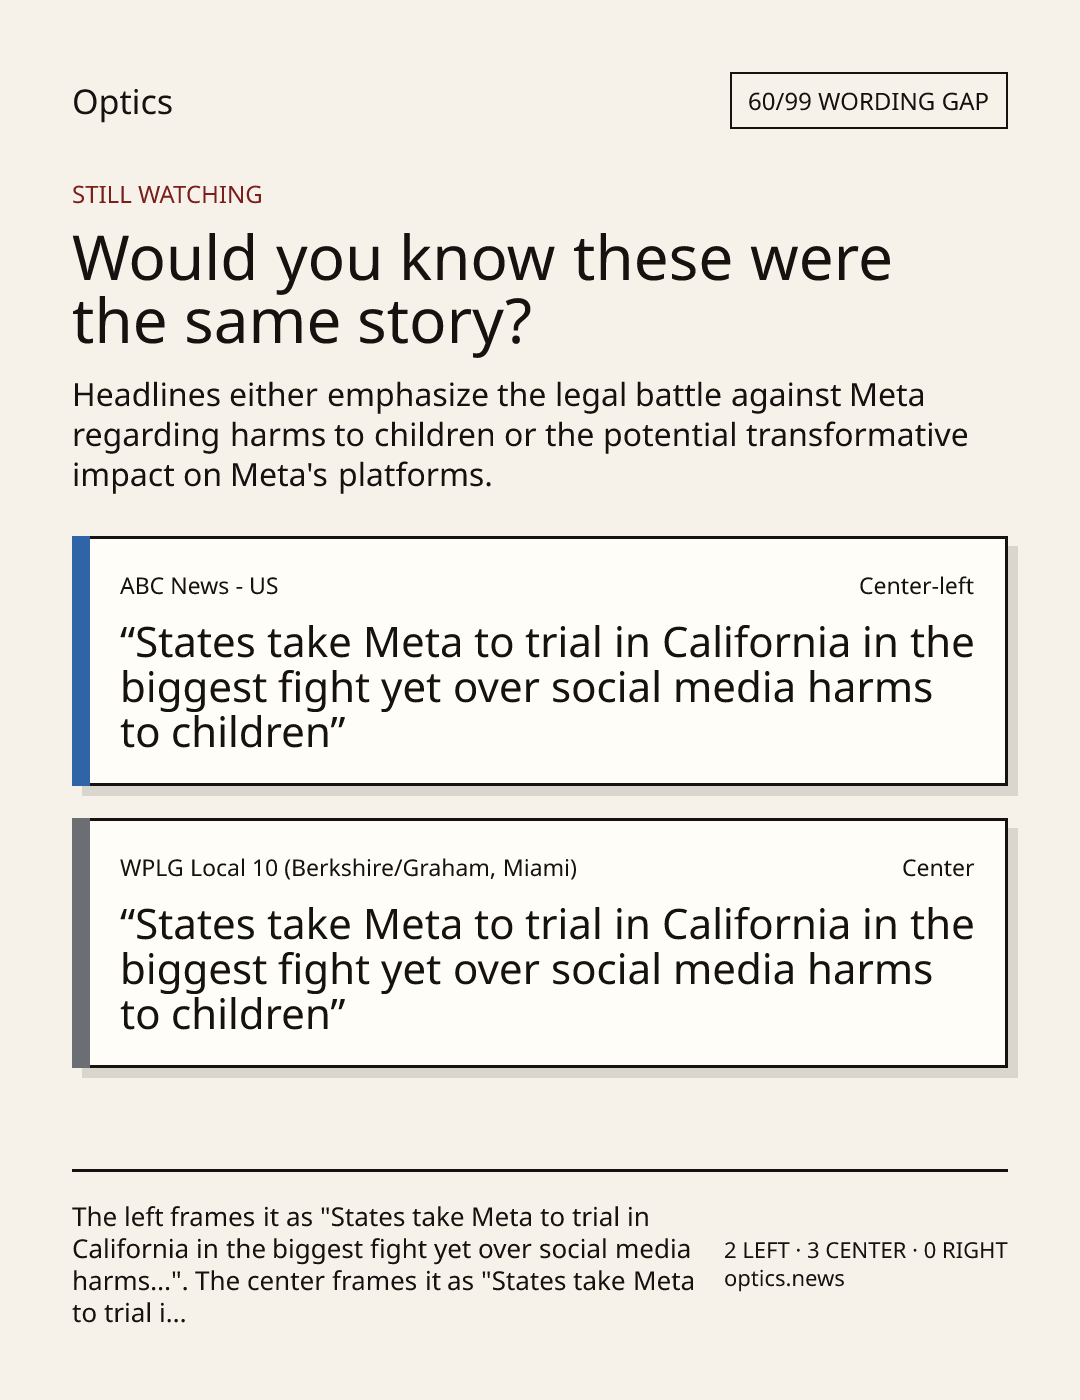The image size is (1080, 1400).
Task: Select the STILL WATCHING label
Action: point(167,194)
